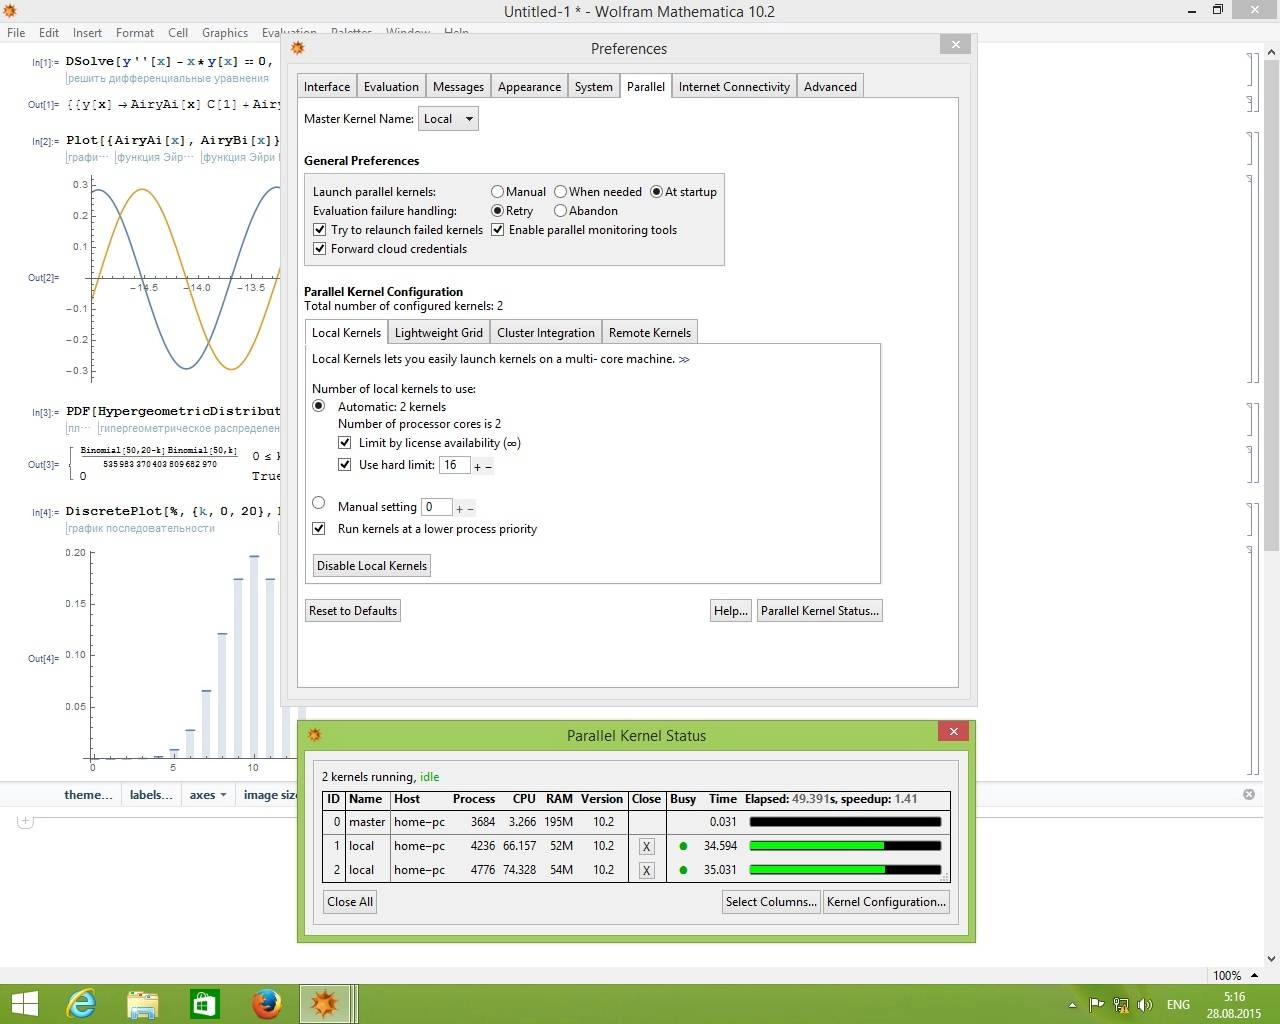Click kernel 2 time progress bar
The image size is (1280, 1024).
pos(845,870)
